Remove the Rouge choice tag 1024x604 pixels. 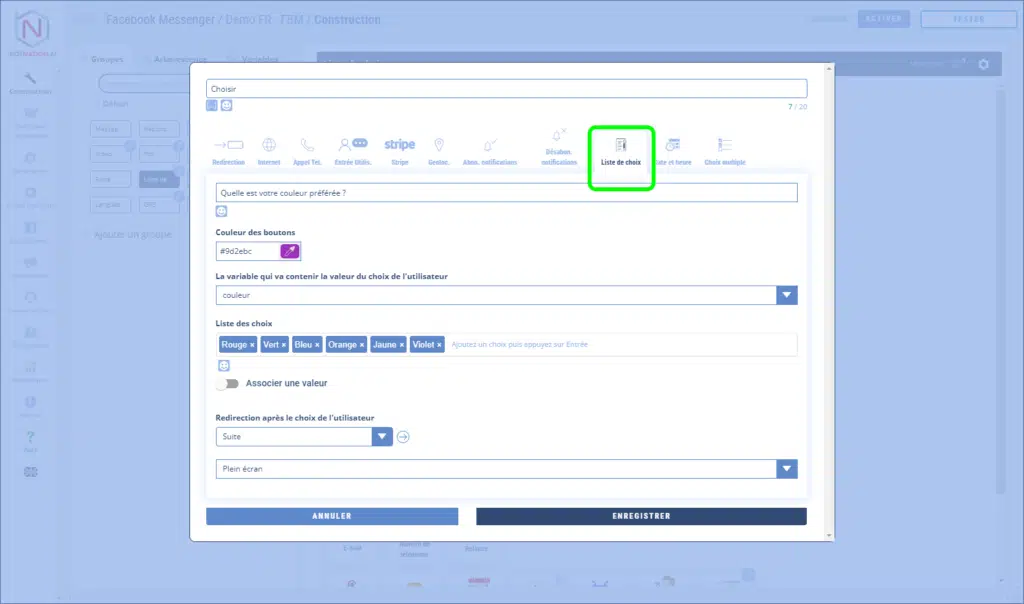[252, 345]
